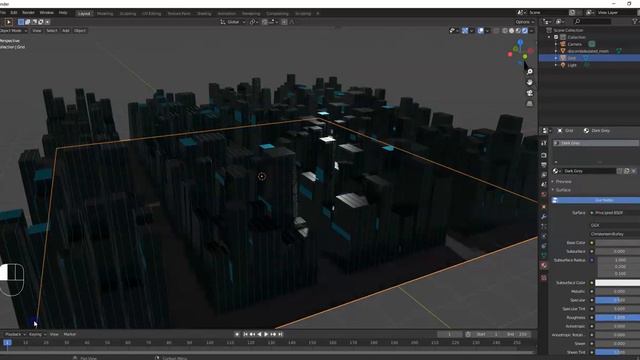Toggle Collection exclude checkbox in outliner
The image size is (640, 360).
click(556, 37)
